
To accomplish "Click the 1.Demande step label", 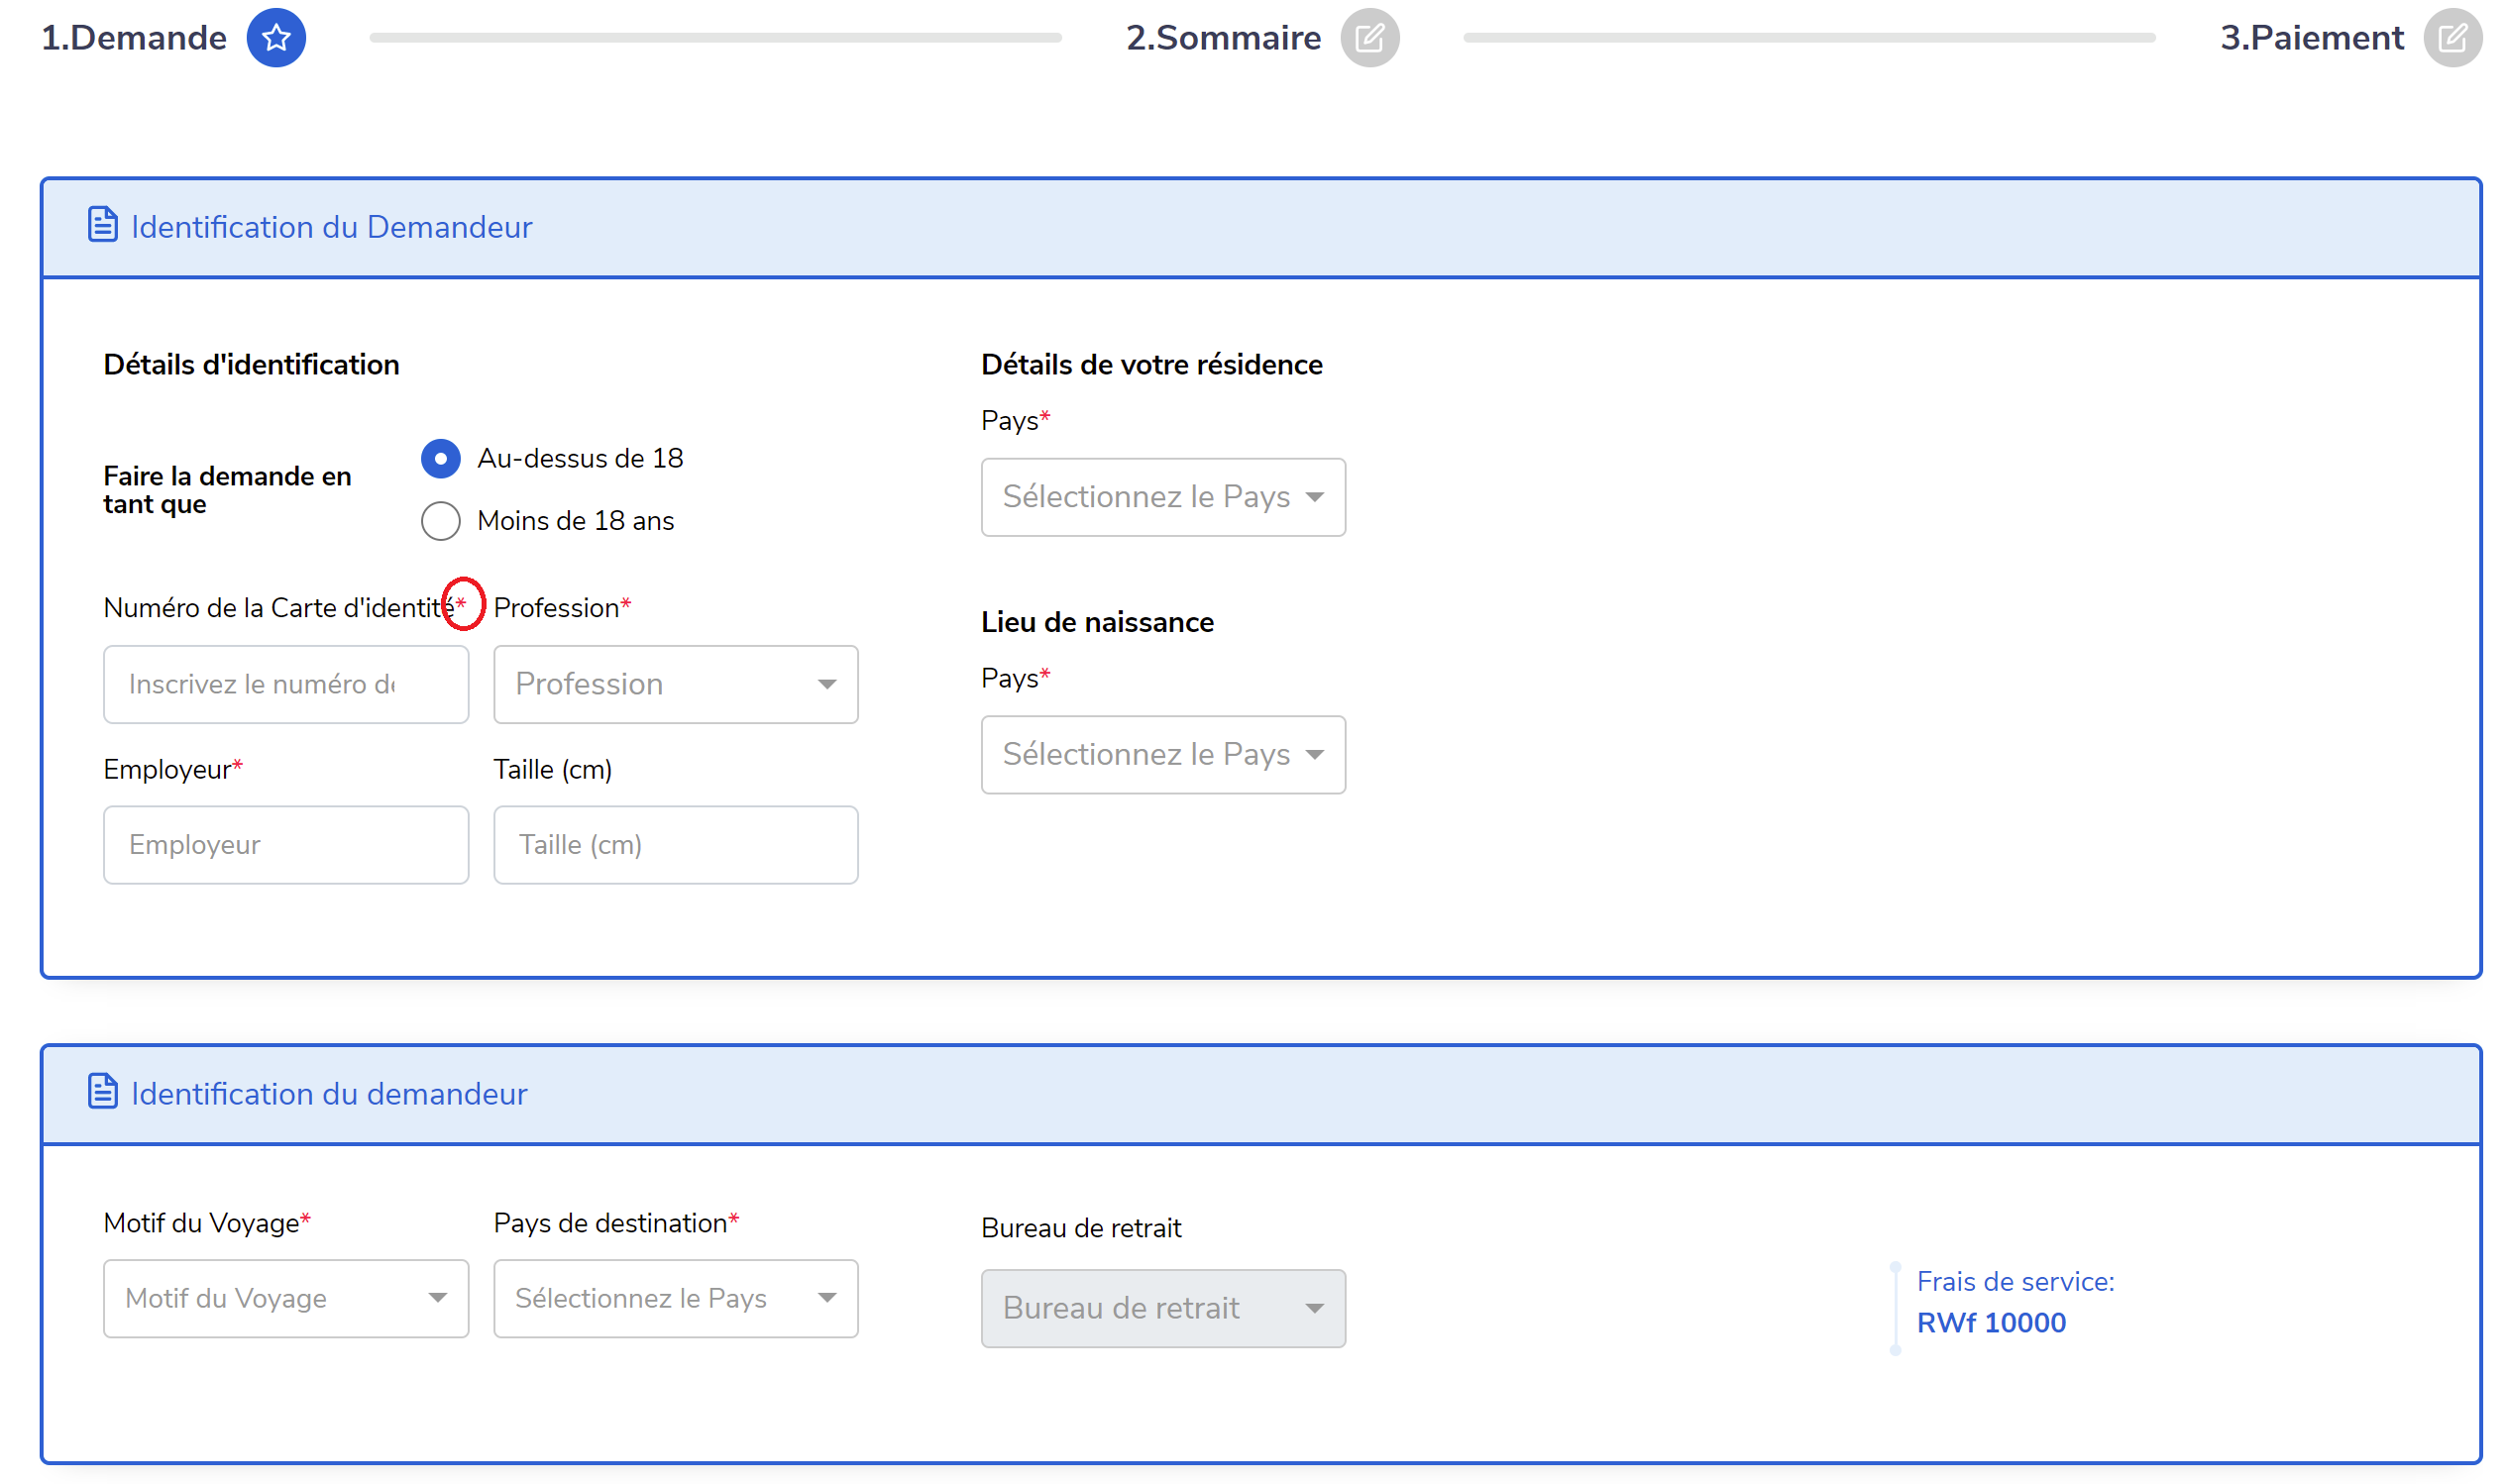I will click(133, 38).
